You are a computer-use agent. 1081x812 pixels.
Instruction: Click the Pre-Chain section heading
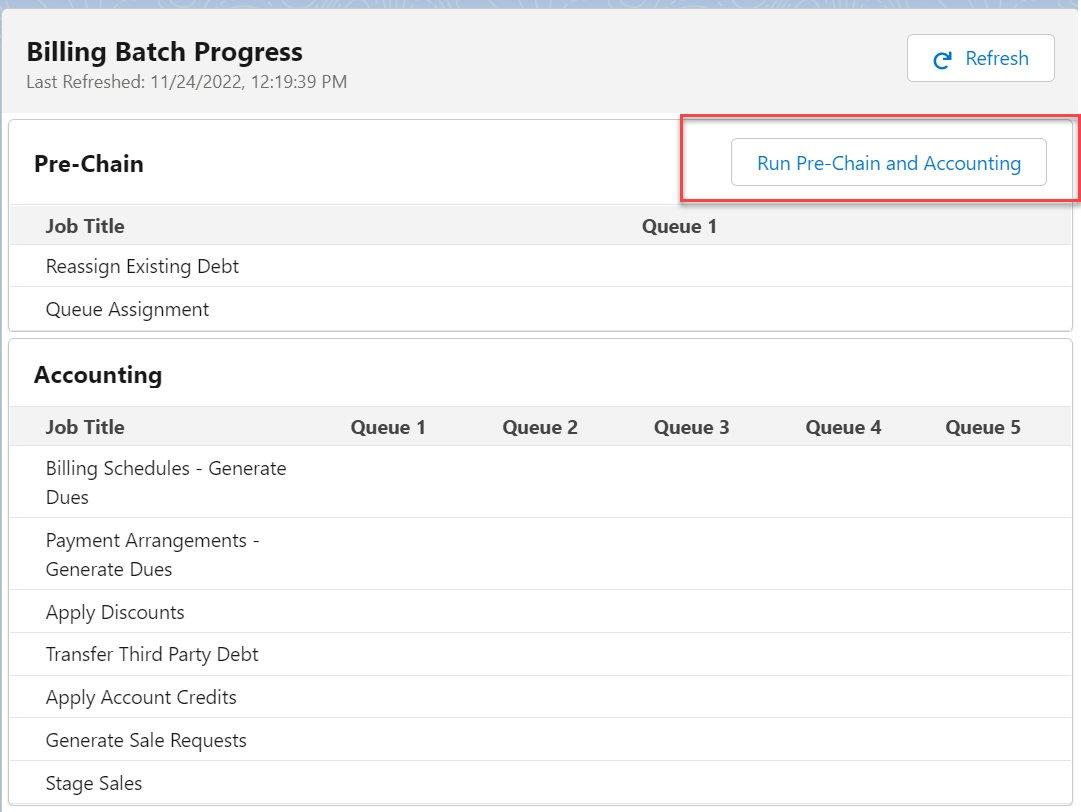coord(89,164)
